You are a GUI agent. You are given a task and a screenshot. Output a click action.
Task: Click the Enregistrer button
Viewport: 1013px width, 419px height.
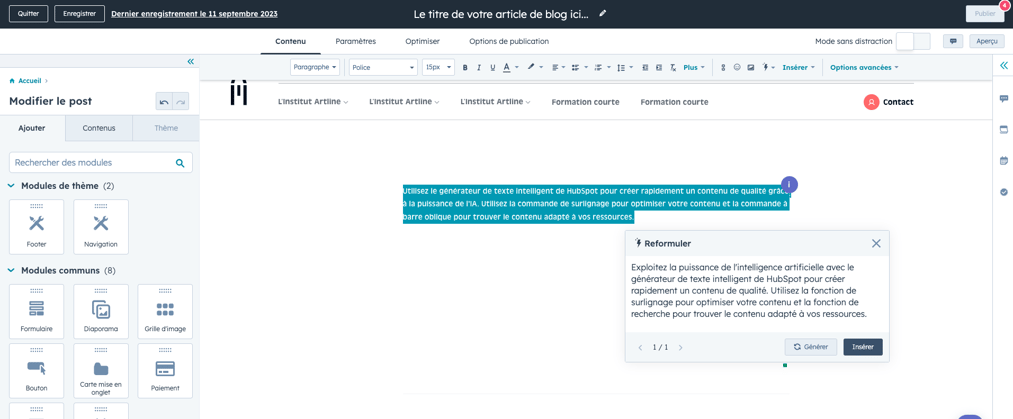(79, 14)
